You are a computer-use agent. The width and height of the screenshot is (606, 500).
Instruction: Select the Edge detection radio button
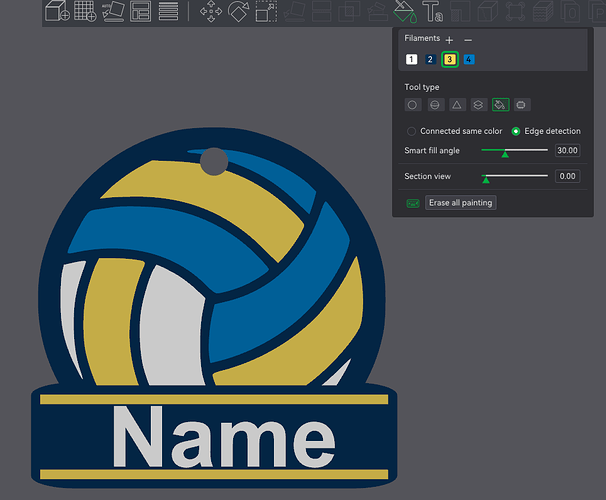[516, 131]
